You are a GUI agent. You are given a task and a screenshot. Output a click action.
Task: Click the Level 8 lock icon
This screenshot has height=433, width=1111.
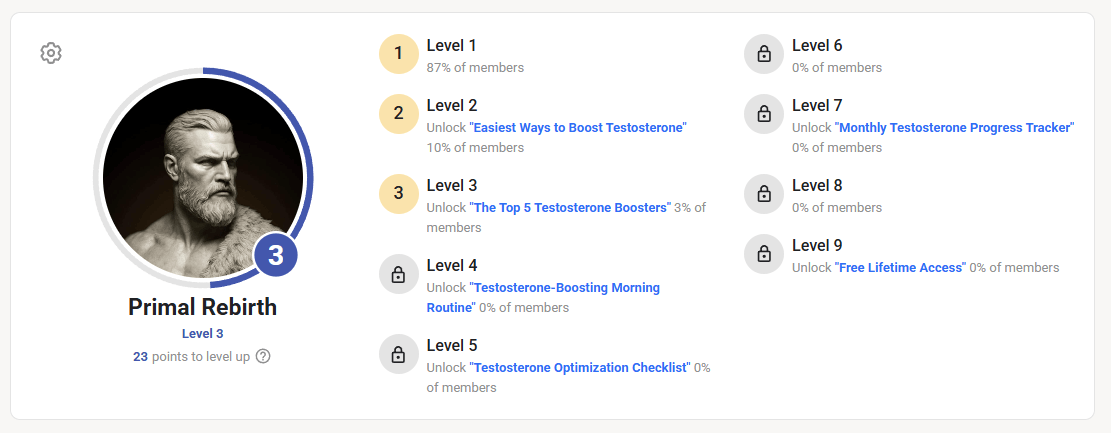click(x=763, y=194)
